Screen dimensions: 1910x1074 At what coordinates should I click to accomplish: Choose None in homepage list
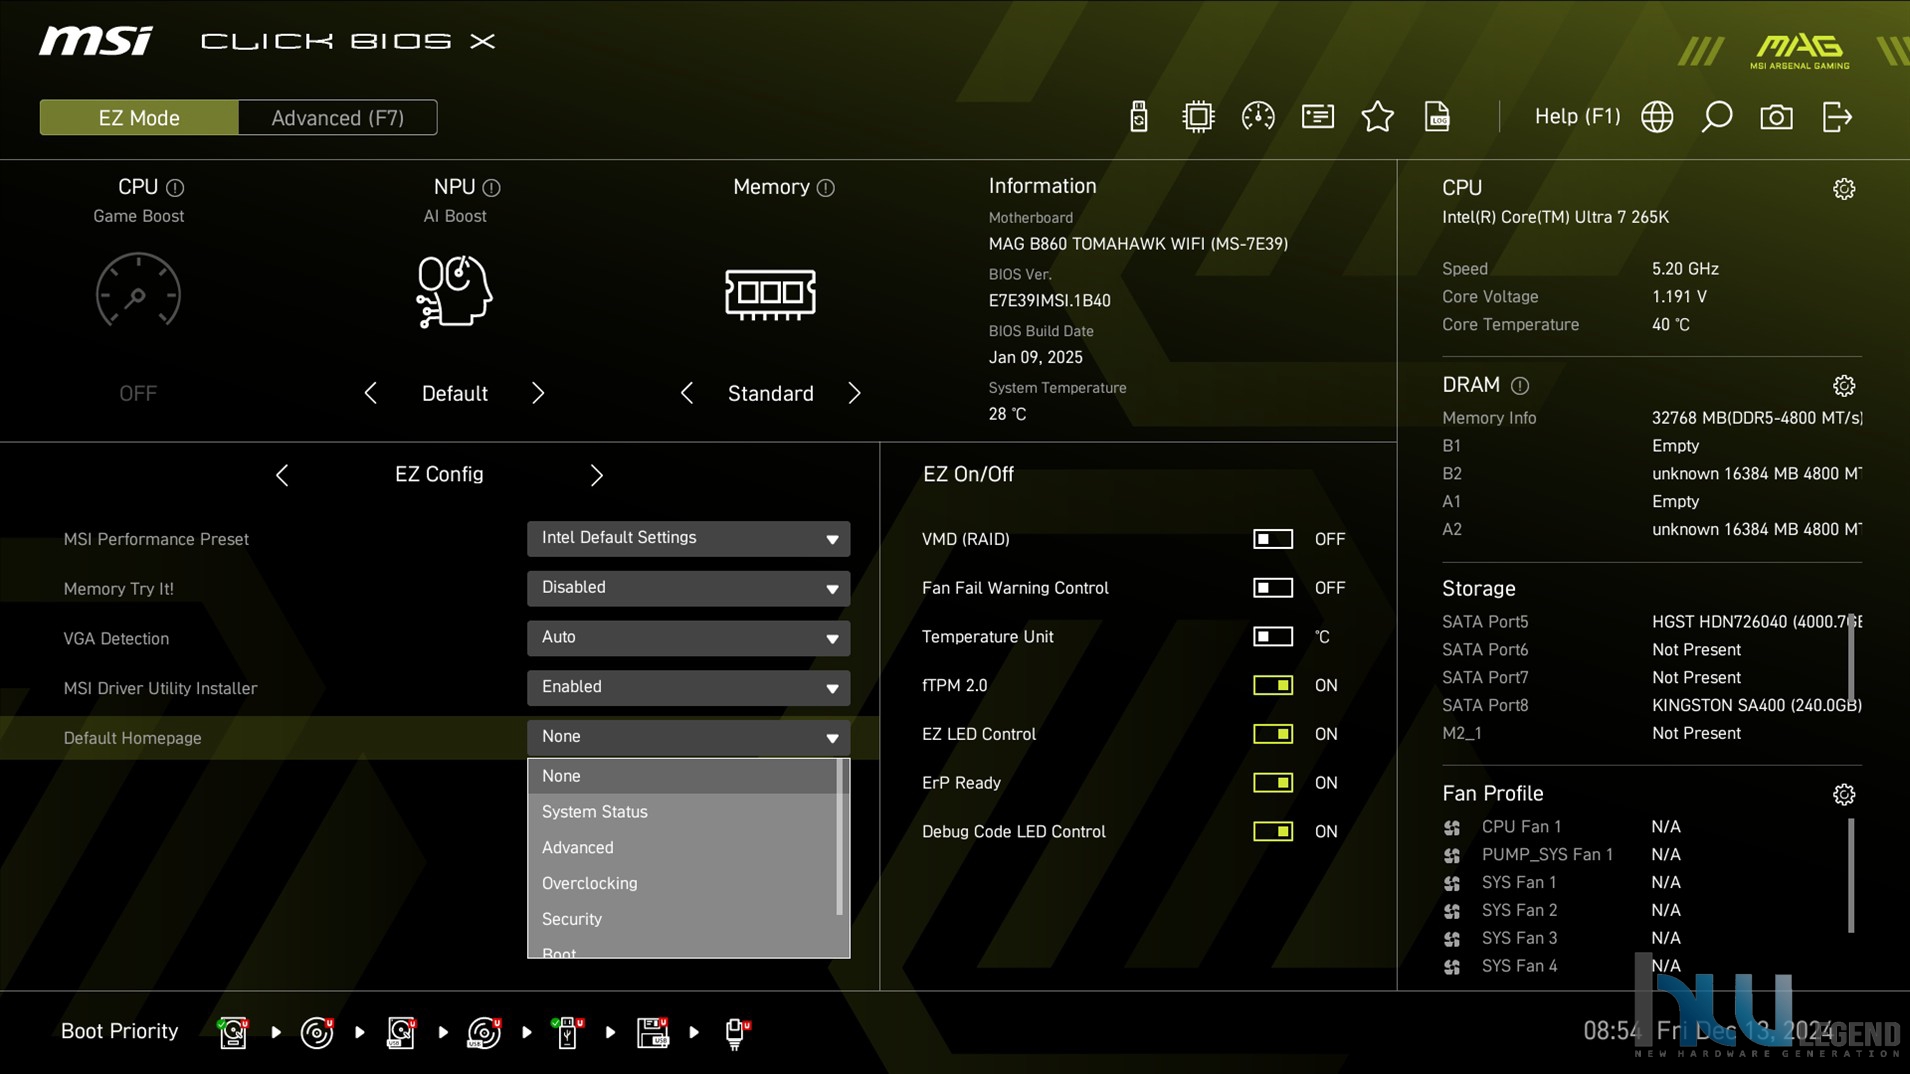682,776
